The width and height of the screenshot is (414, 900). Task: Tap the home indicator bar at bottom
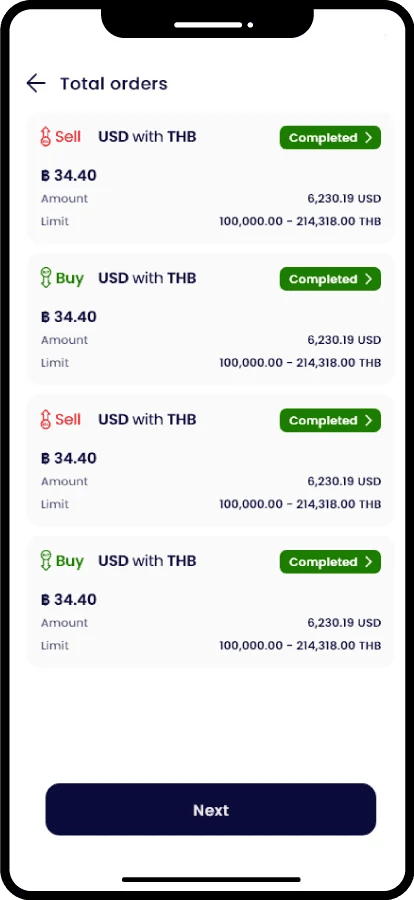coord(211,879)
